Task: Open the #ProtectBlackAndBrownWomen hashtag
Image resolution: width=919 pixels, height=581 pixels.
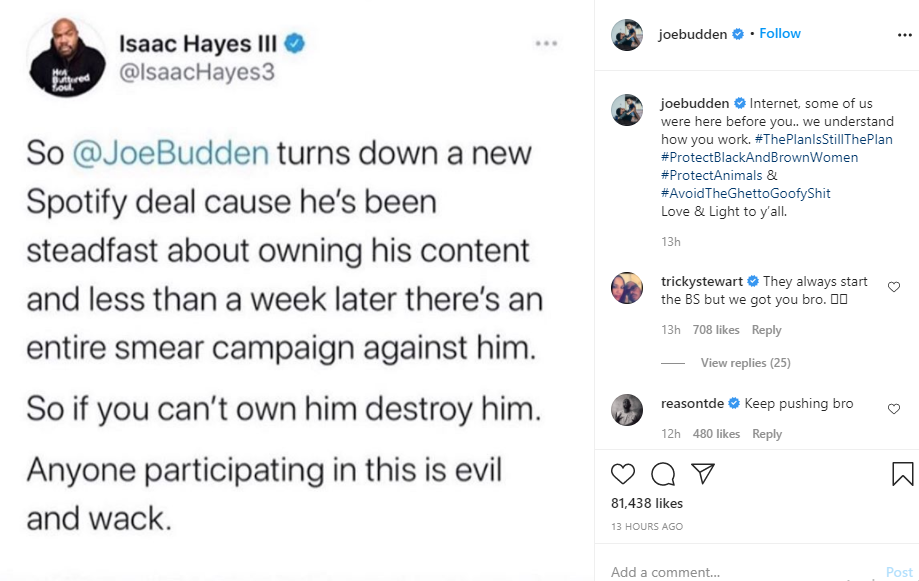Action: (x=760, y=157)
